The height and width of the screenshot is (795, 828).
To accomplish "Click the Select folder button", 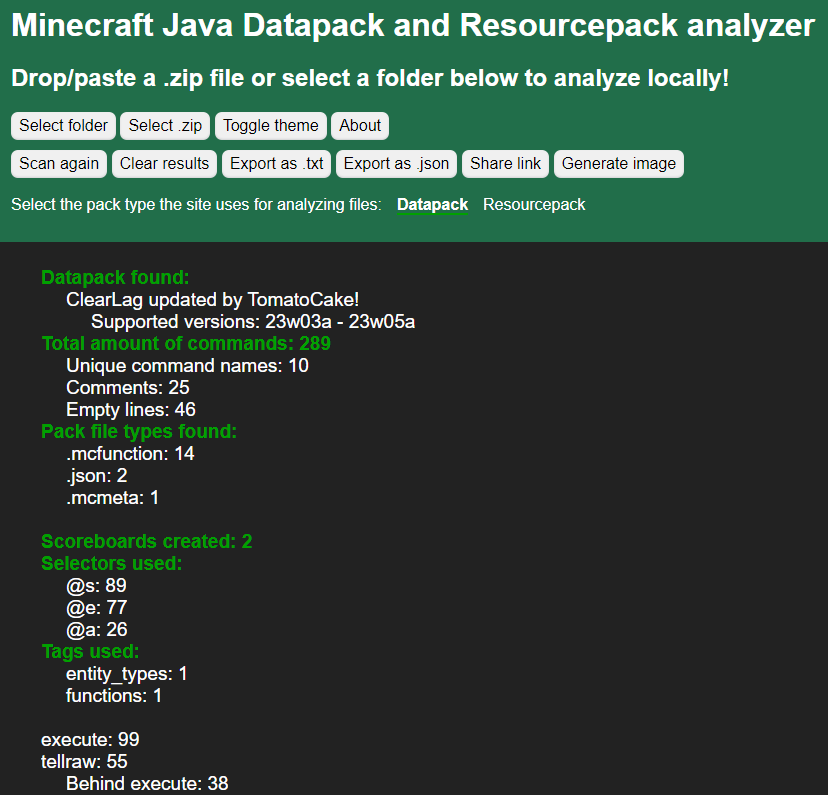I will click(x=62, y=125).
